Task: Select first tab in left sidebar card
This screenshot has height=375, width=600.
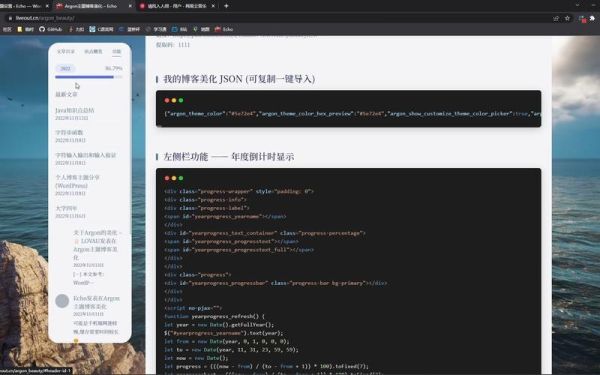Action: point(66,51)
